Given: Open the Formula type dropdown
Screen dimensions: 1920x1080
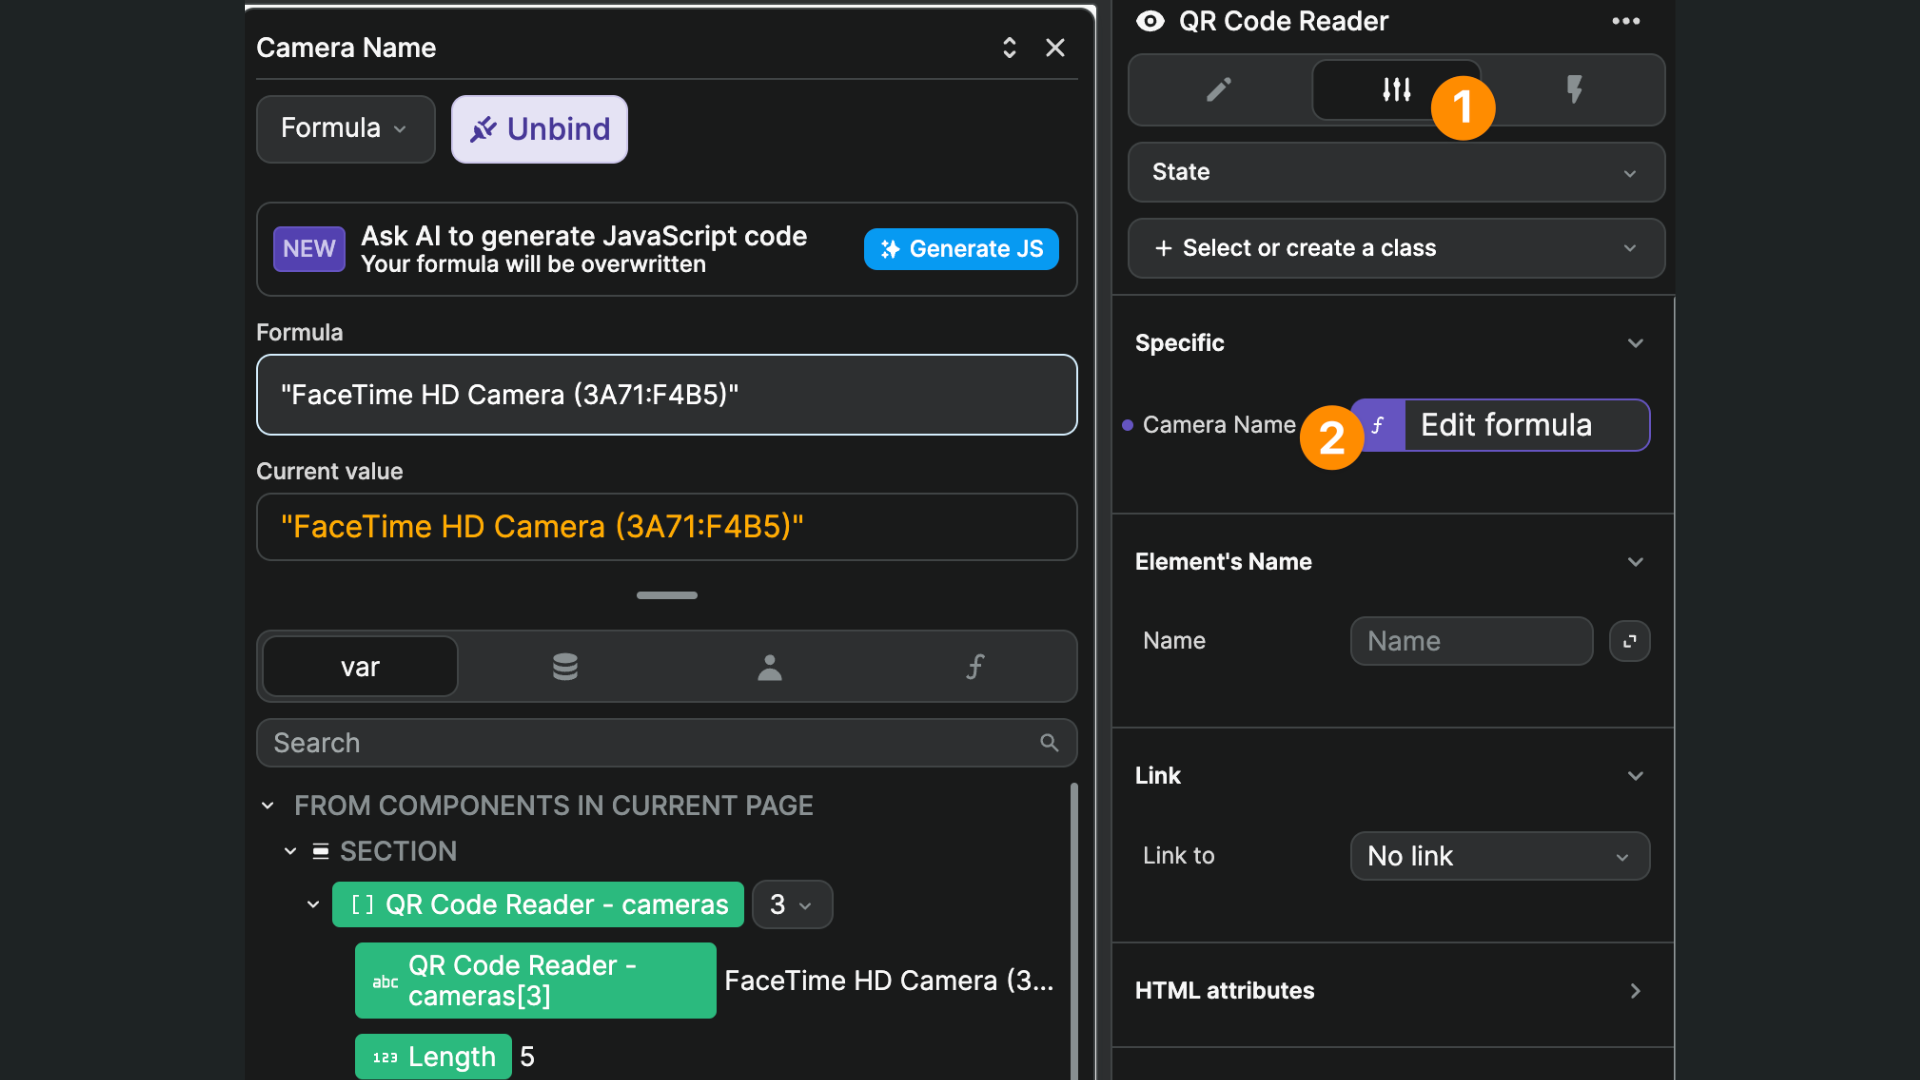Looking at the screenshot, I should click(345, 128).
